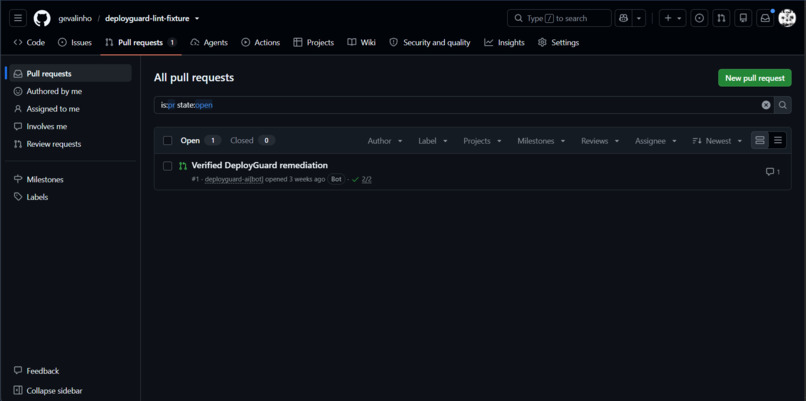Open the Security and quality tab
806x401 pixels.
[430, 43]
